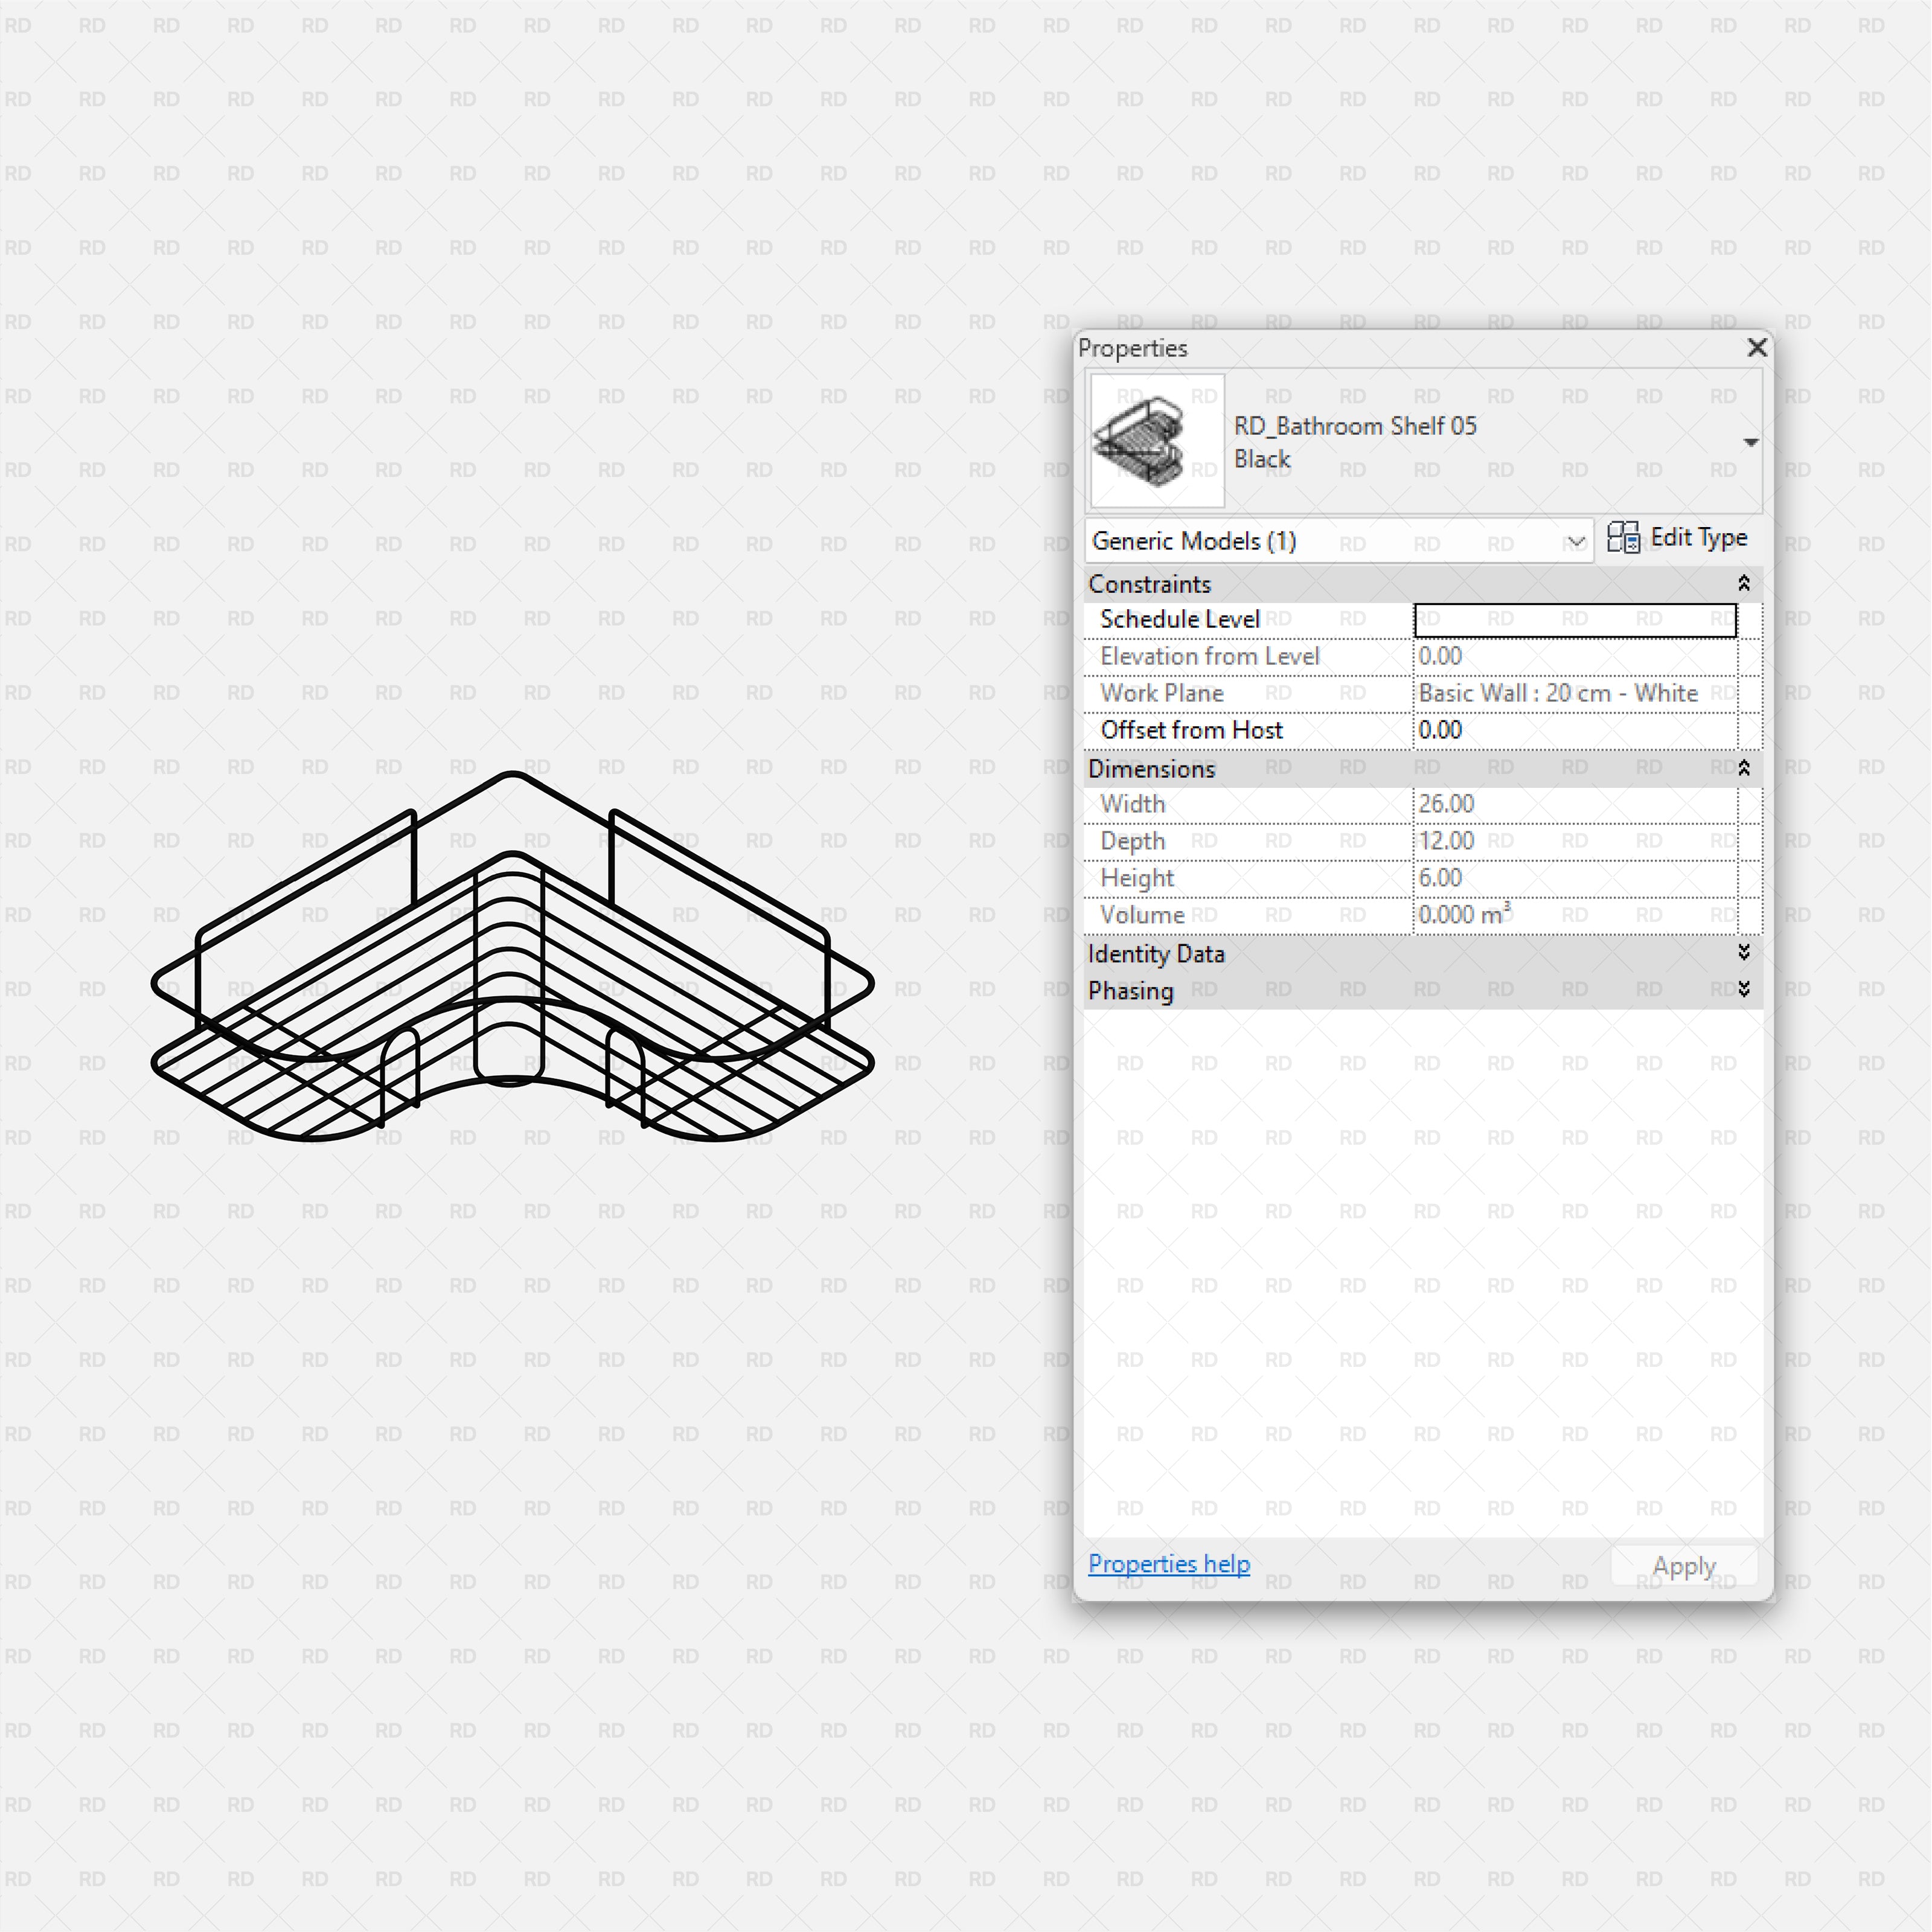Expand the Phasing section
This screenshot has height=1932, width=1932.
pyautogui.click(x=1743, y=989)
